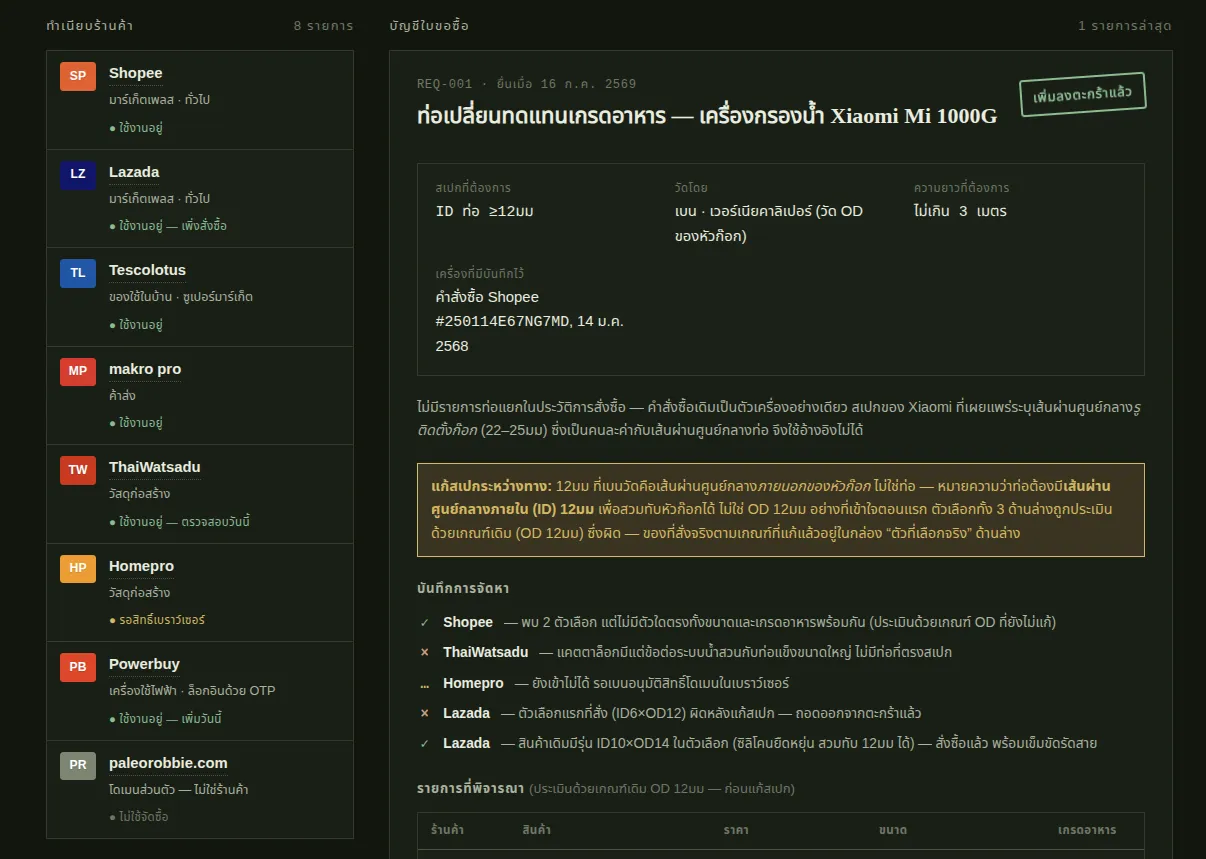The height and width of the screenshot is (859, 1206).
Task: Click Homepro status รอสิทธิ์เบราว์เซอร์
Action: (157, 620)
